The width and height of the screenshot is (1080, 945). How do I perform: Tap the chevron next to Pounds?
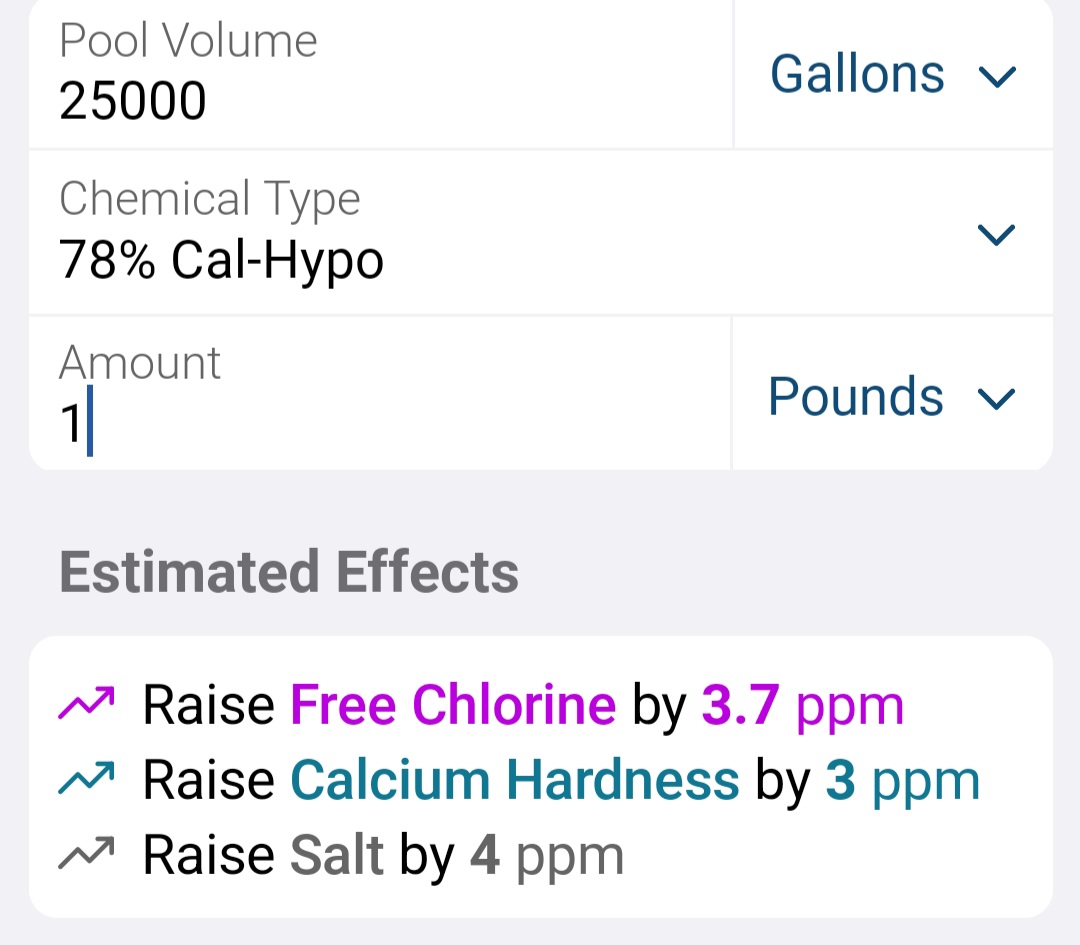[997, 399]
